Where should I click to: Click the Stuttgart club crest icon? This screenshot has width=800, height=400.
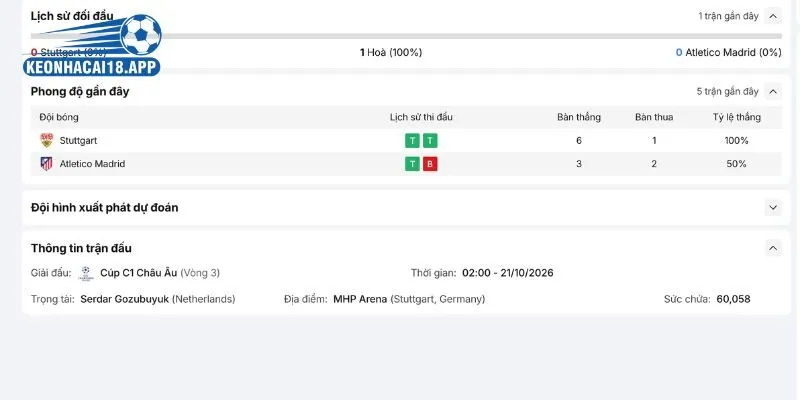coord(46,140)
